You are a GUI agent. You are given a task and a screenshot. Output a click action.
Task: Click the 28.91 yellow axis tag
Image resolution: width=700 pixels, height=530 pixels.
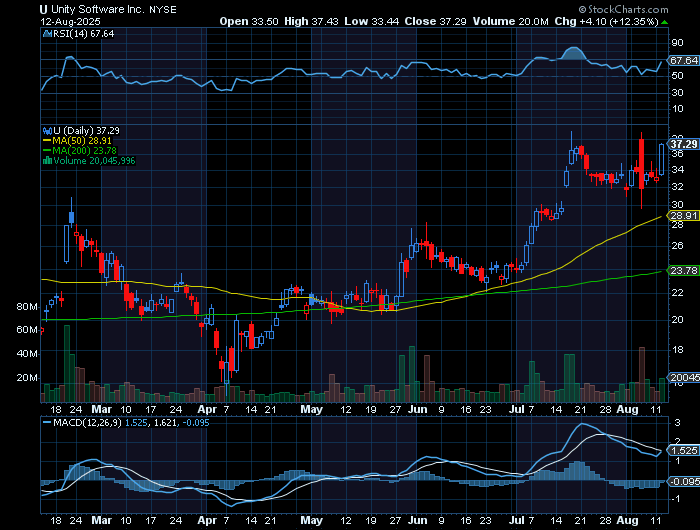(x=683, y=216)
